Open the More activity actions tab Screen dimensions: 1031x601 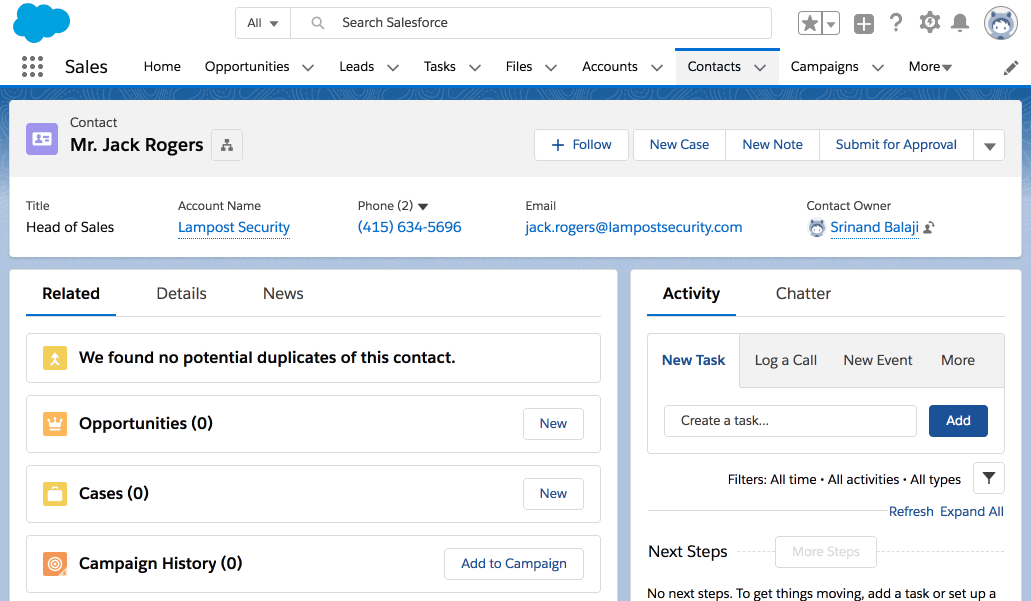pyautogui.click(x=957, y=360)
